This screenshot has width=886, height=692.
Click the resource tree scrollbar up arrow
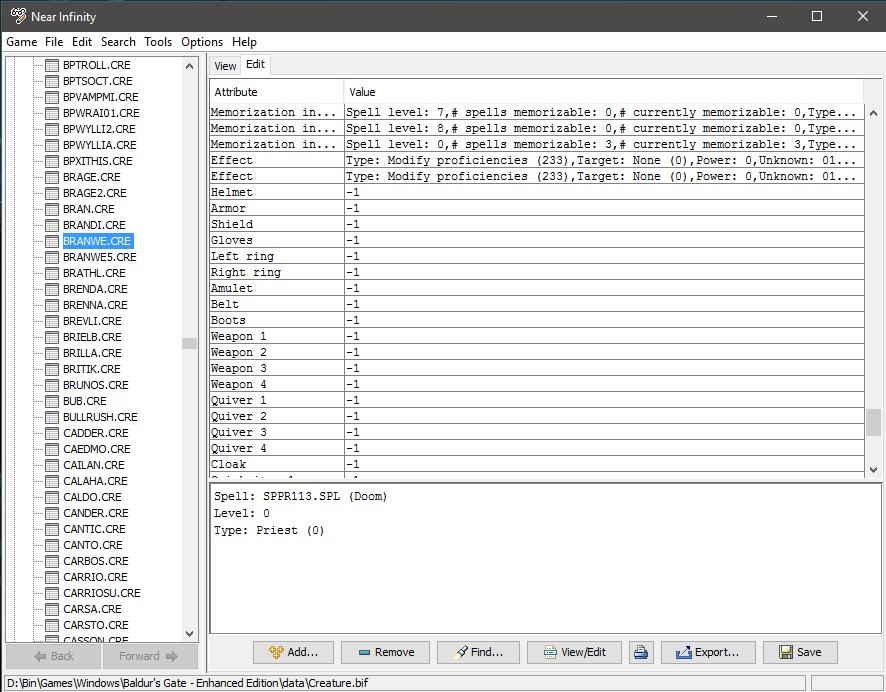[189, 66]
